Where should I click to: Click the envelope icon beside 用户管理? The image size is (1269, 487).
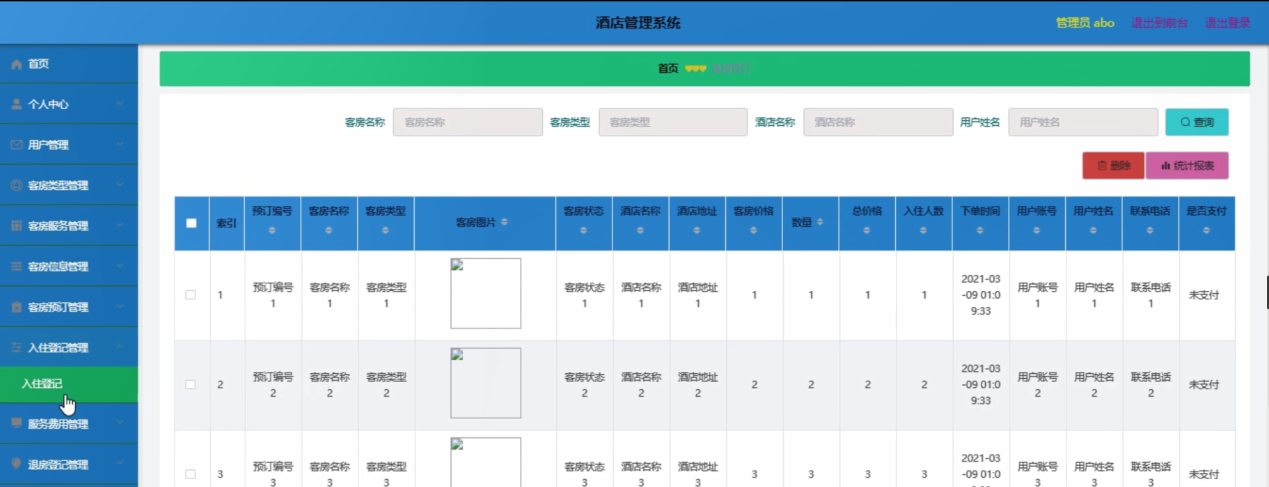pos(16,145)
